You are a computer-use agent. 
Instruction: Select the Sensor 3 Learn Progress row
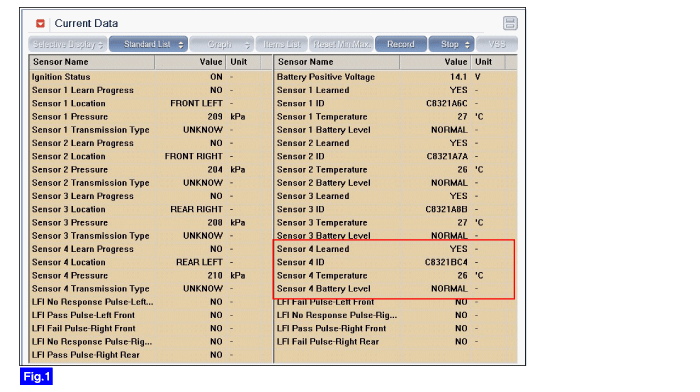(x=151, y=196)
